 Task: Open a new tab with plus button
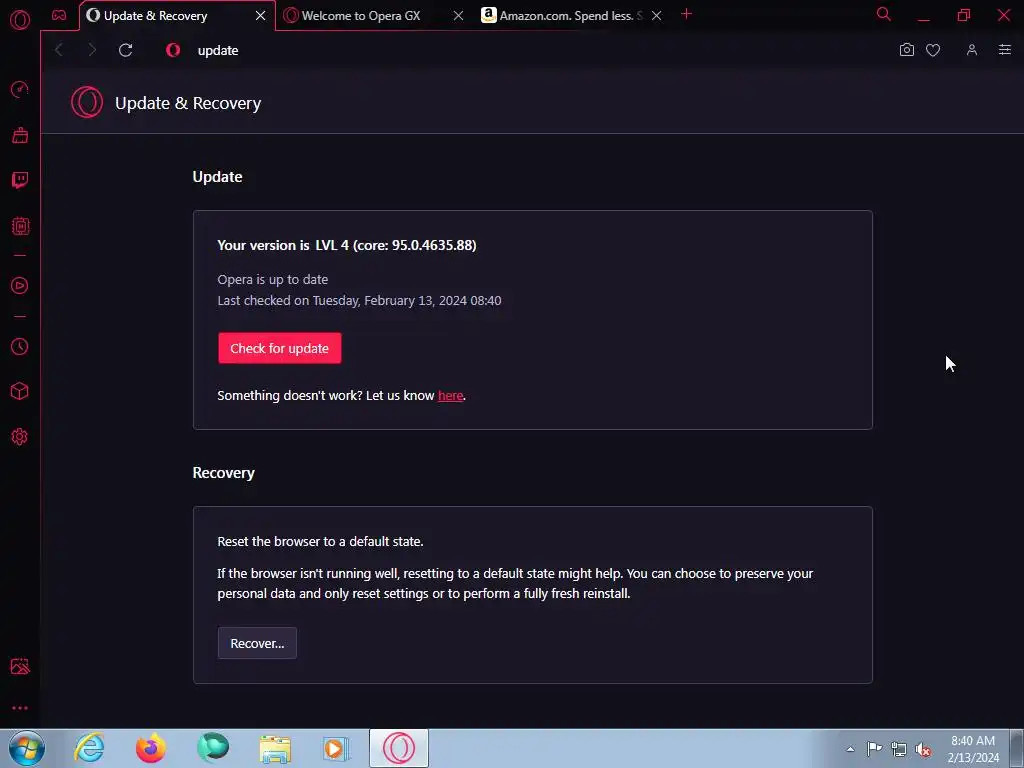coord(686,14)
